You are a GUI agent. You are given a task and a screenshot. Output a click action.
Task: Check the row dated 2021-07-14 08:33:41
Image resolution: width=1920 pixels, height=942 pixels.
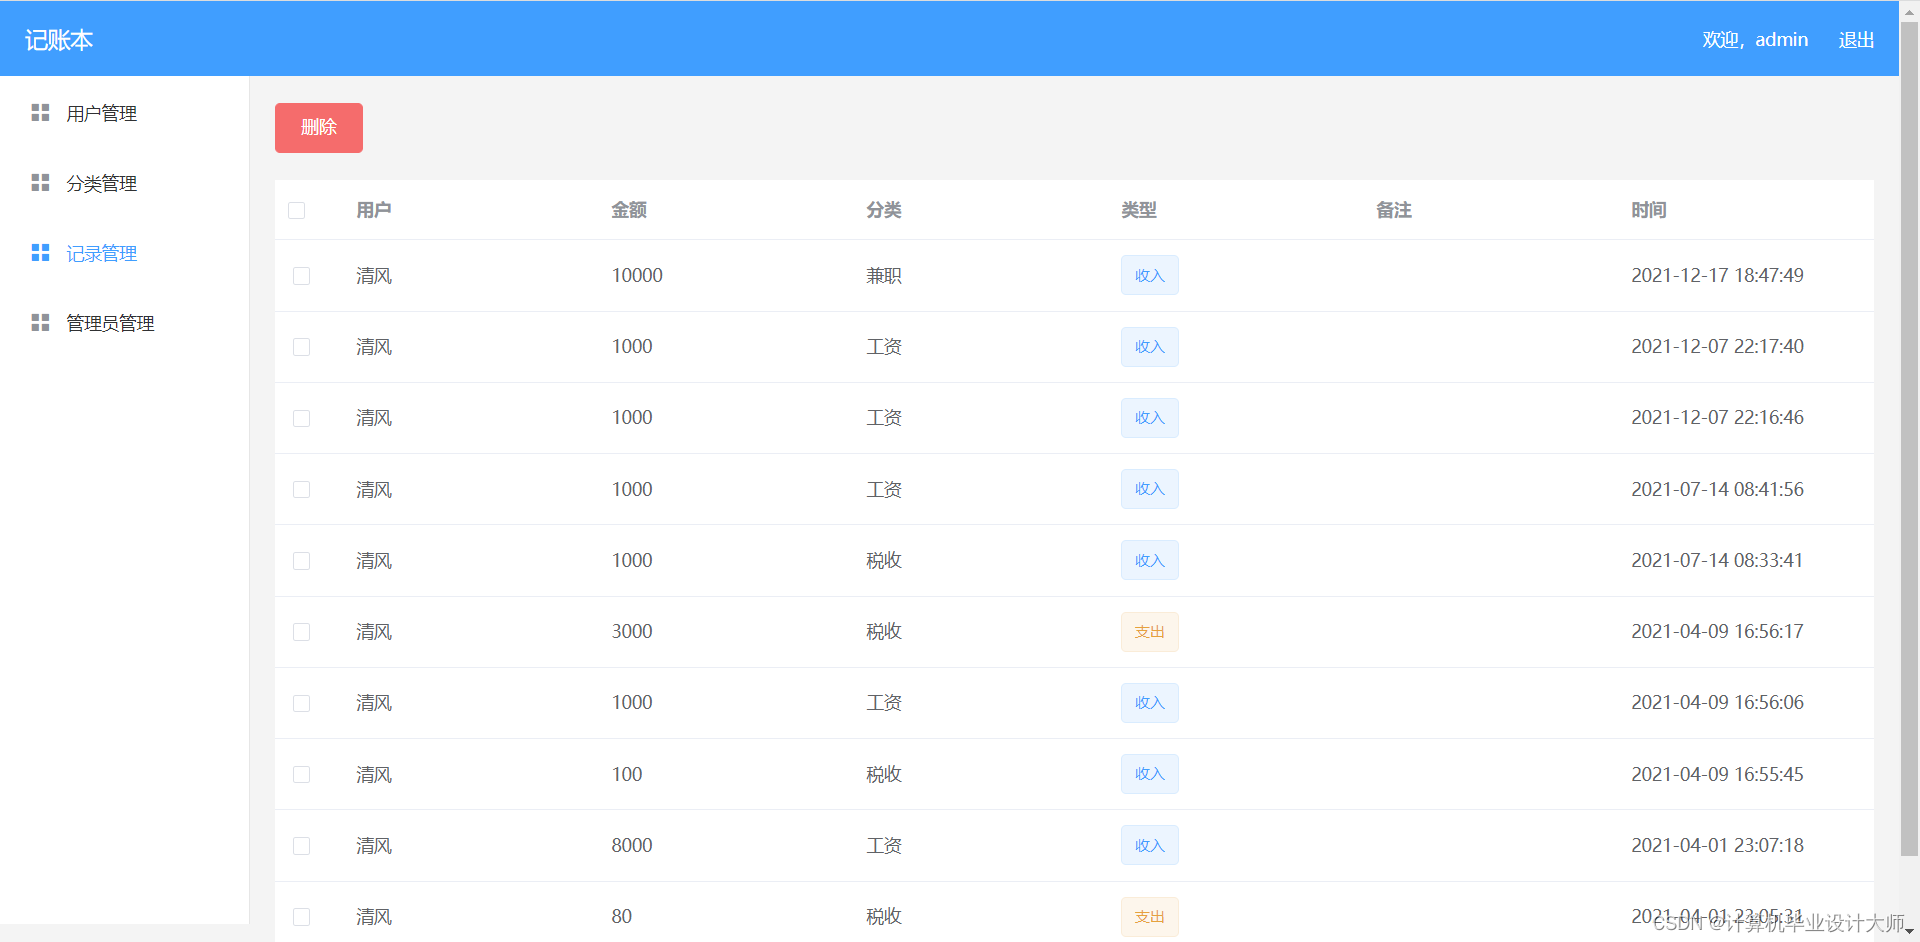[x=301, y=561]
